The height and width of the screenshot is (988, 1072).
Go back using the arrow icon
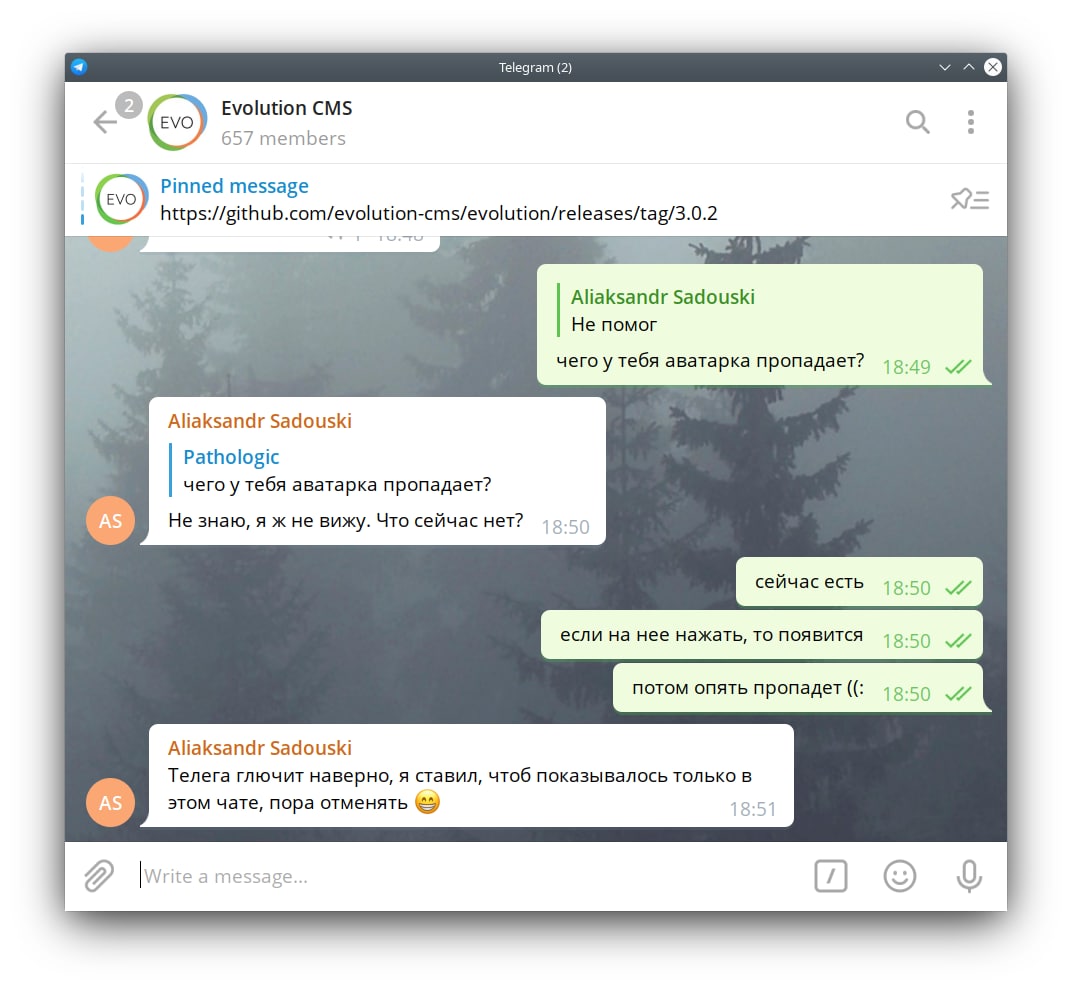tap(105, 122)
